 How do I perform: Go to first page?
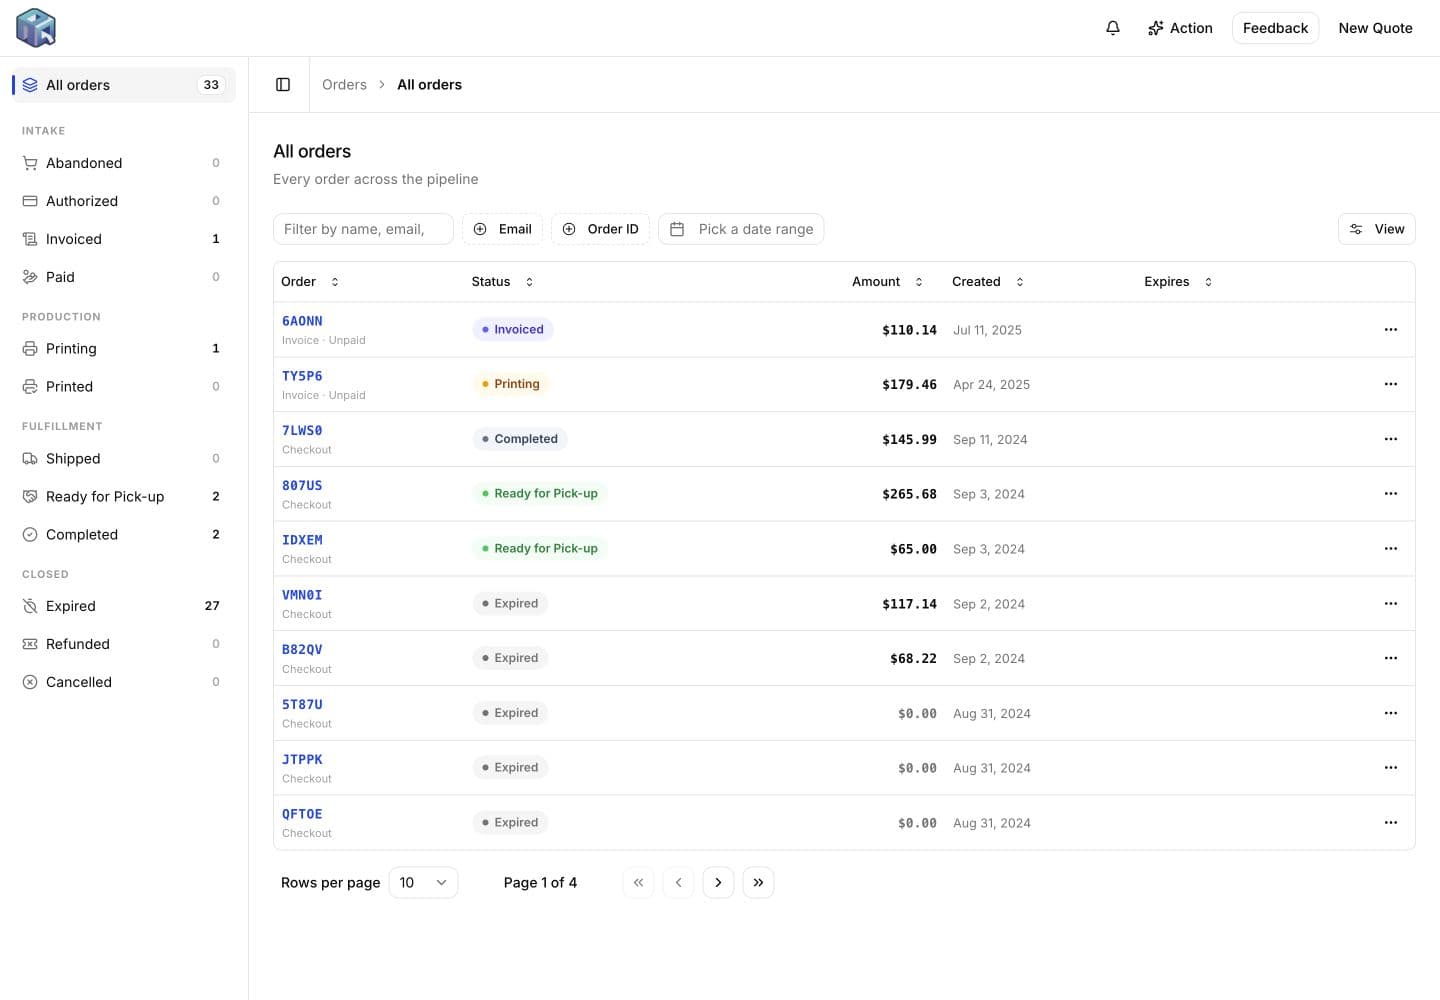pos(638,882)
